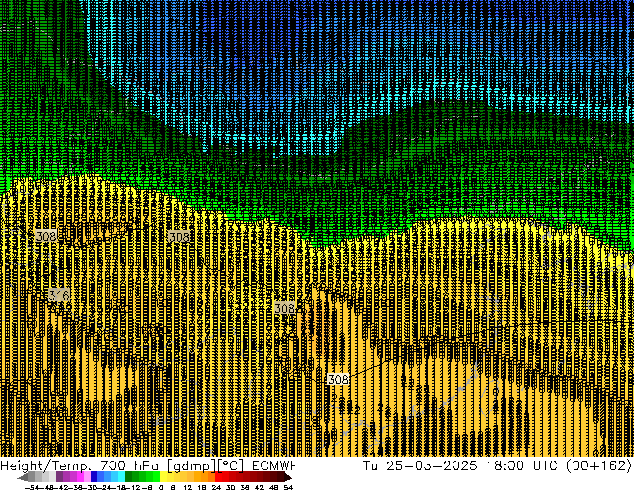Select the bright red 24°C legend swatch

[x=219, y=476]
